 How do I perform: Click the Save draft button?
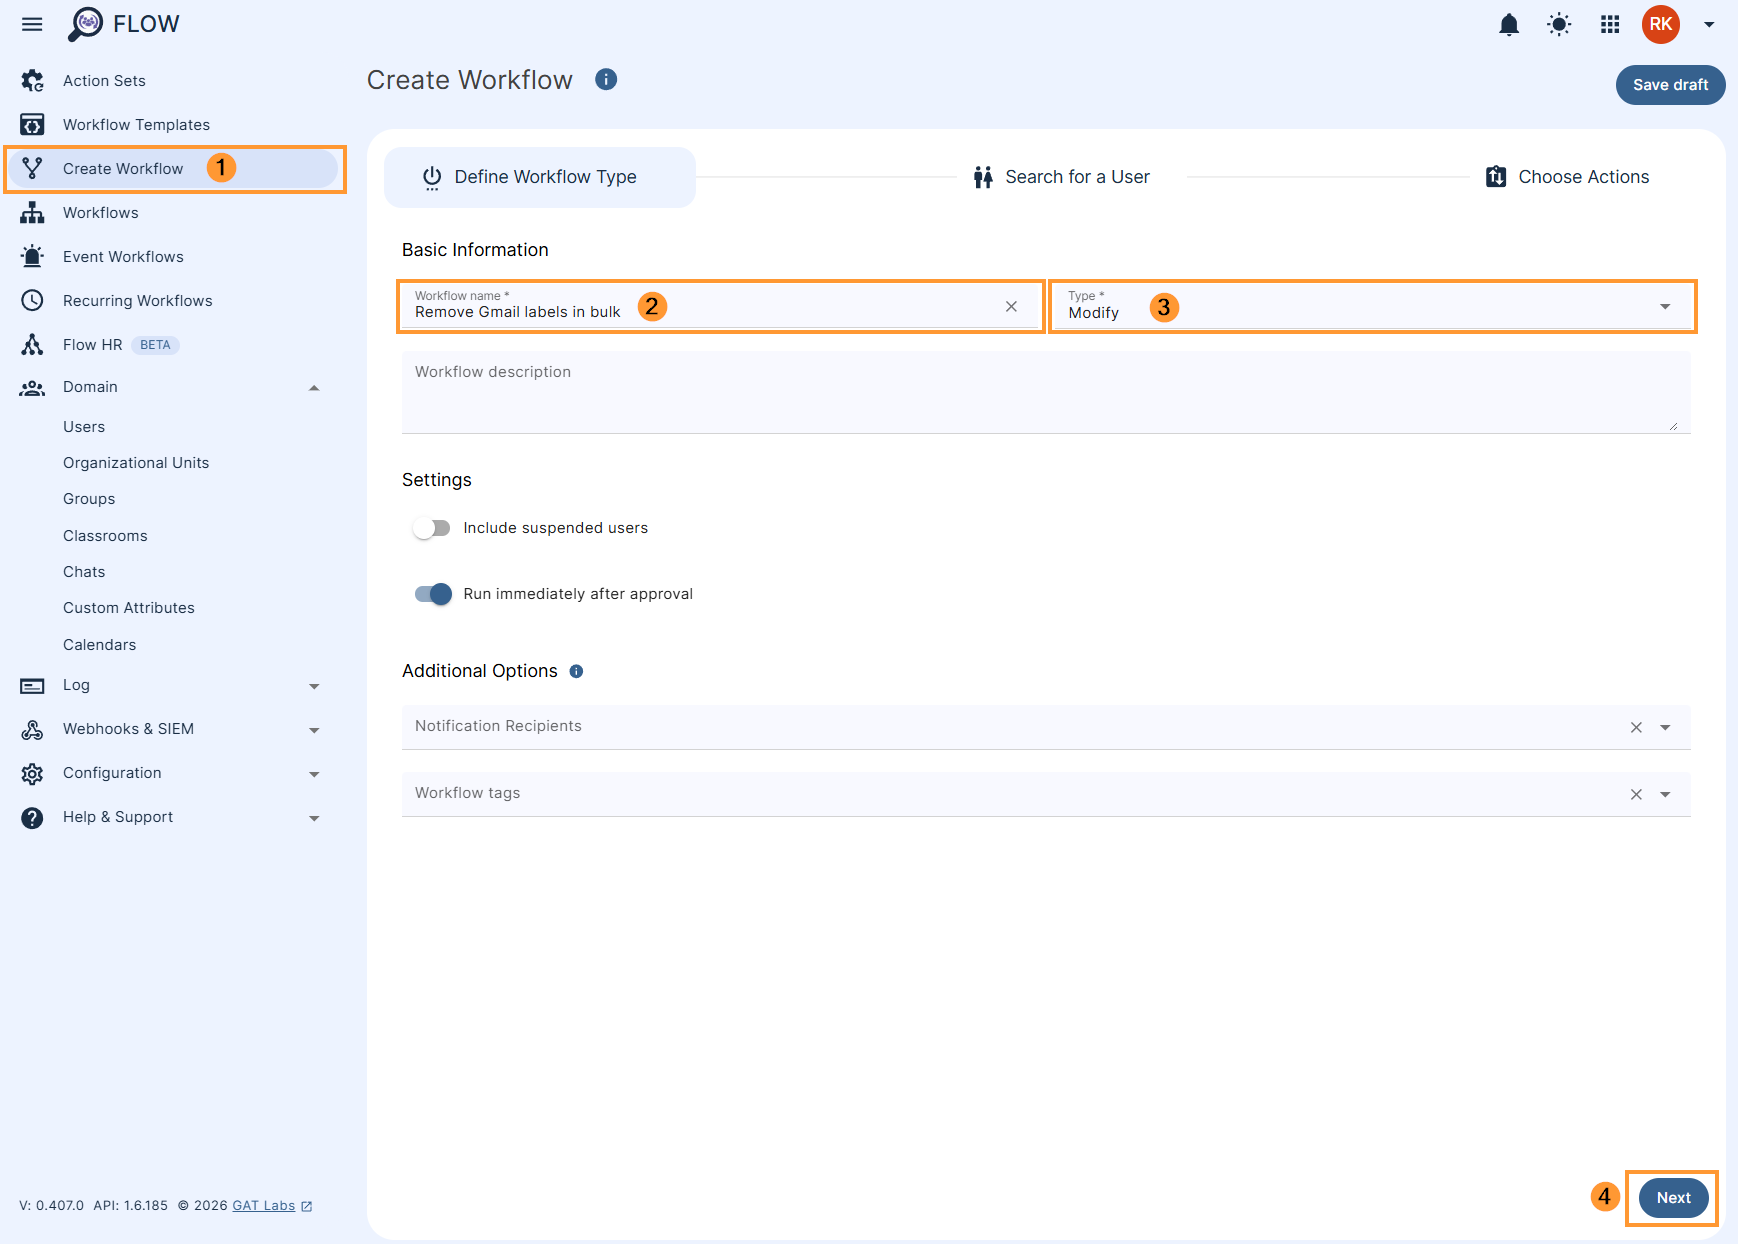pyautogui.click(x=1670, y=85)
